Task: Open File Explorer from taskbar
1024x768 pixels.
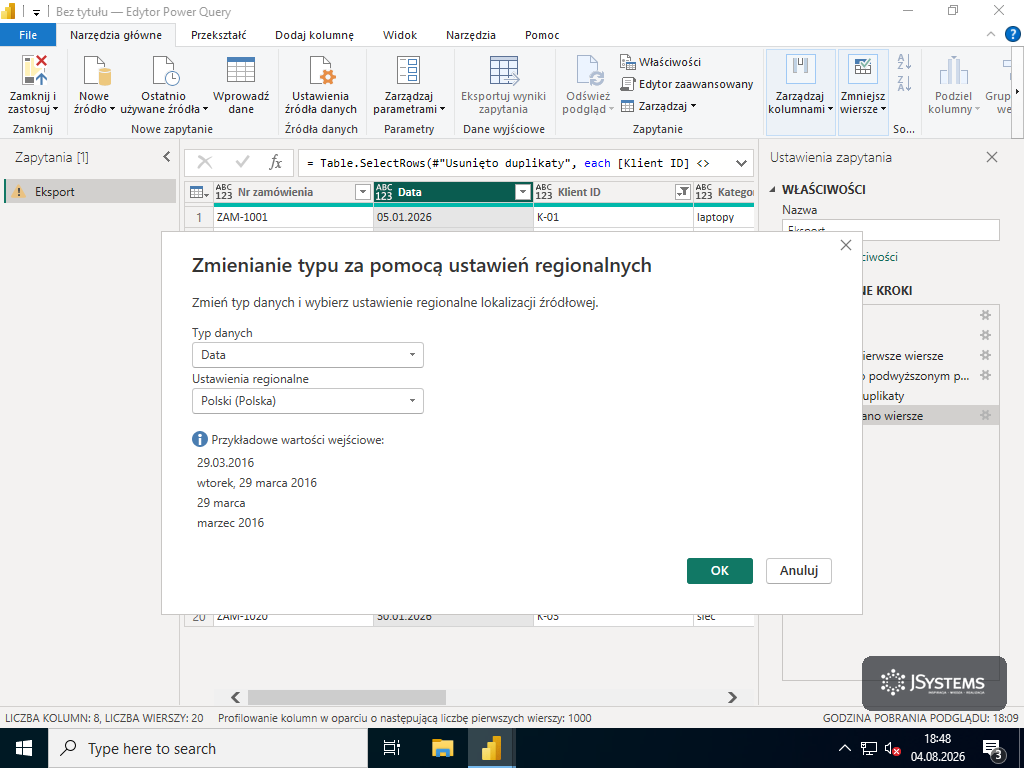Action: [442, 748]
